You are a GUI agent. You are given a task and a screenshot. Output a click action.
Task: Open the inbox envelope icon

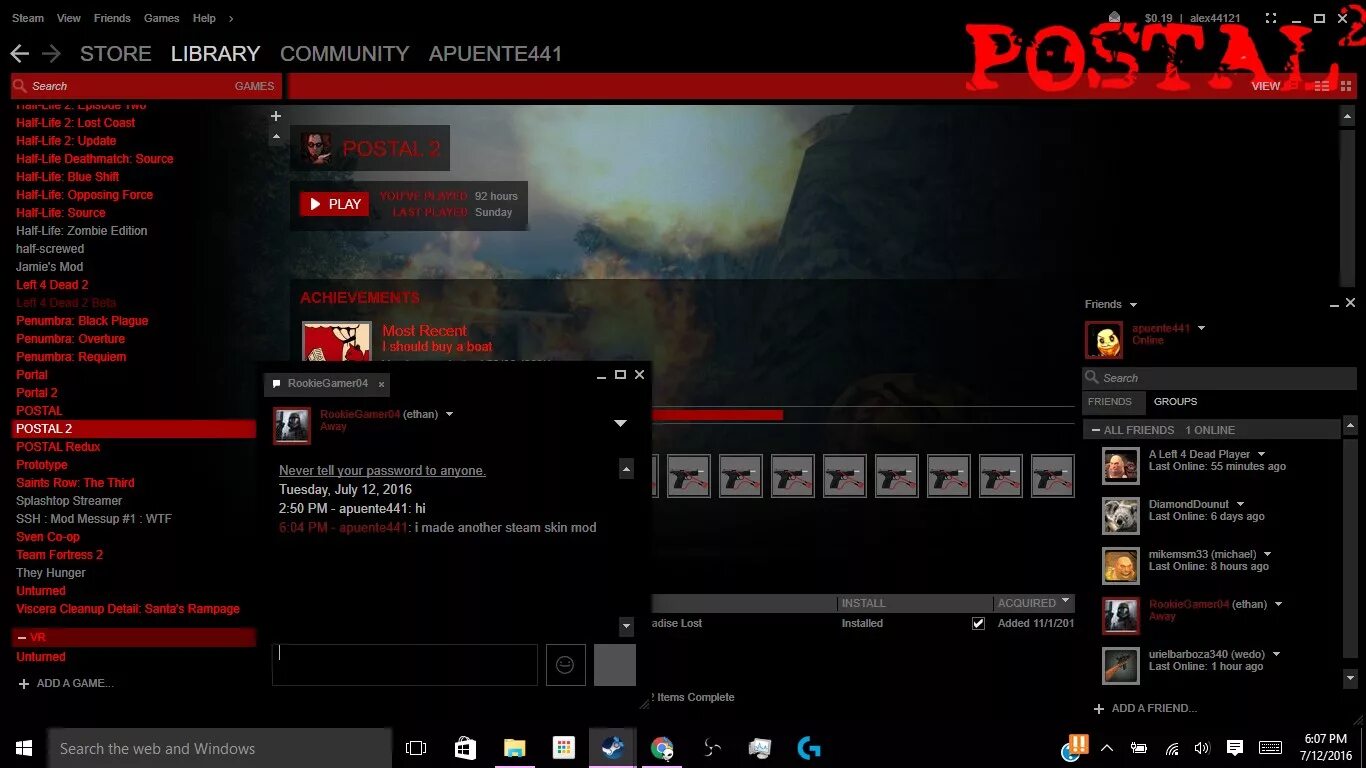pos(1115,17)
